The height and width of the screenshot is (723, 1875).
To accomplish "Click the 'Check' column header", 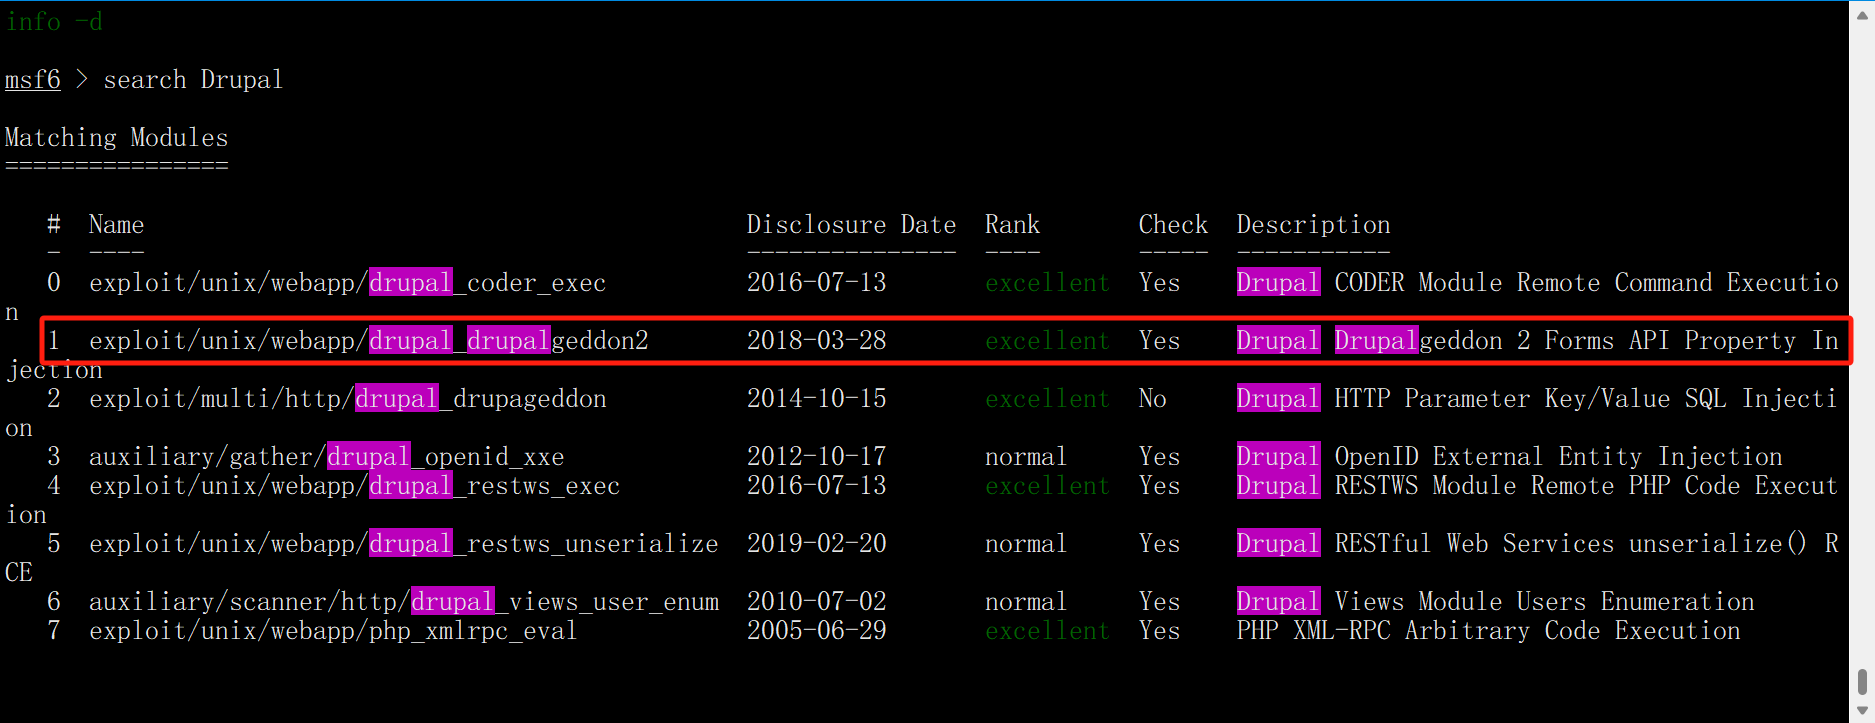I will tap(1173, 225).
